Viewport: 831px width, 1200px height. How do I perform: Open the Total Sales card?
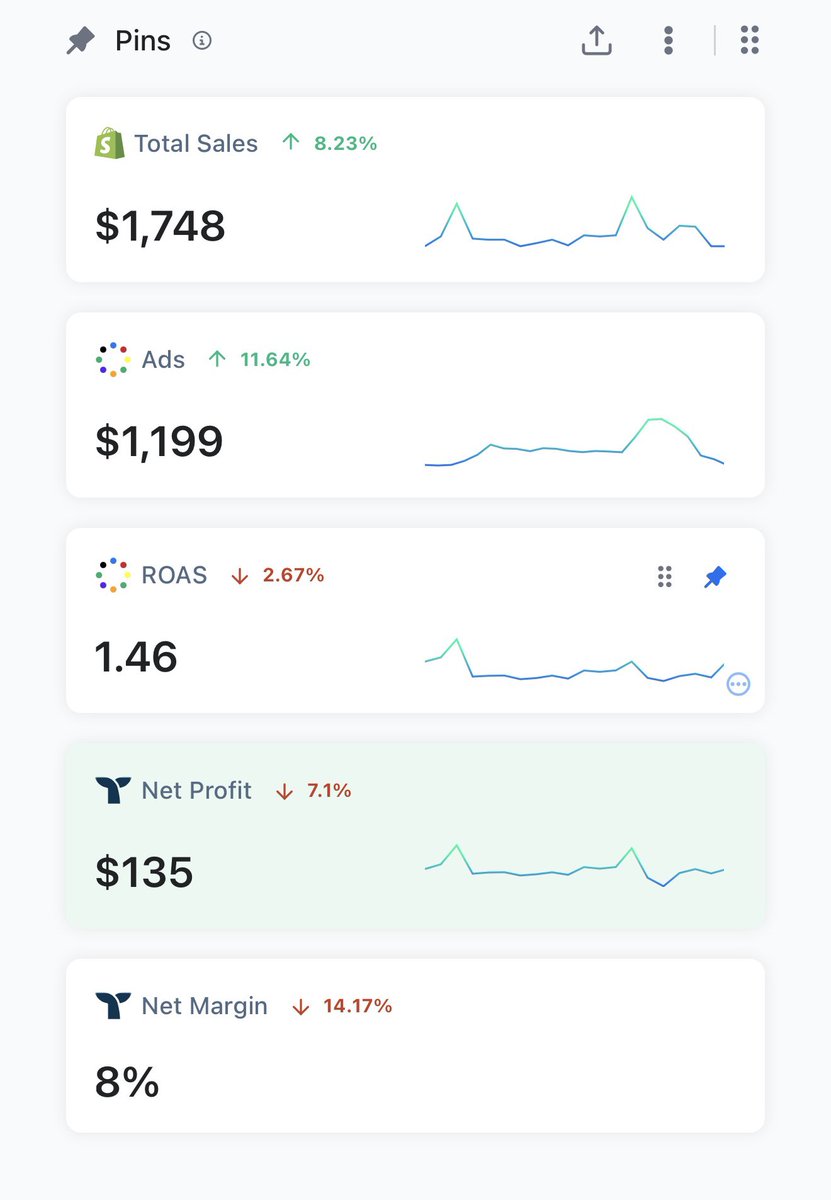click(x=415, y=189)
